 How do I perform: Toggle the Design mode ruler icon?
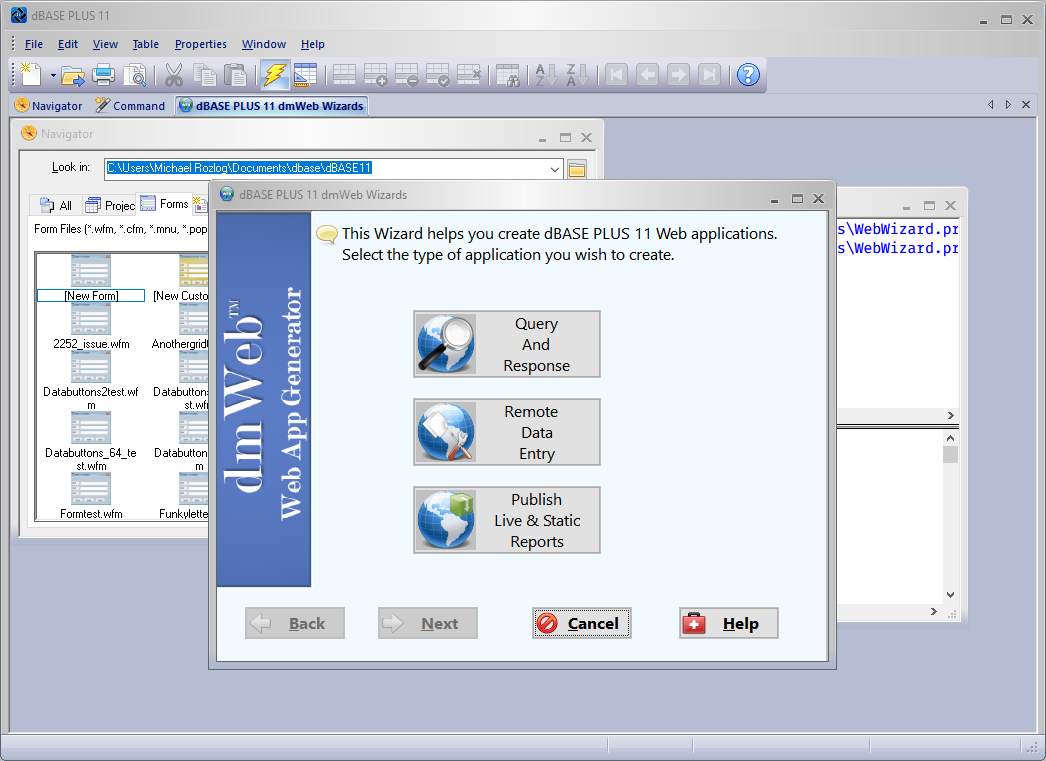[306, 75]
